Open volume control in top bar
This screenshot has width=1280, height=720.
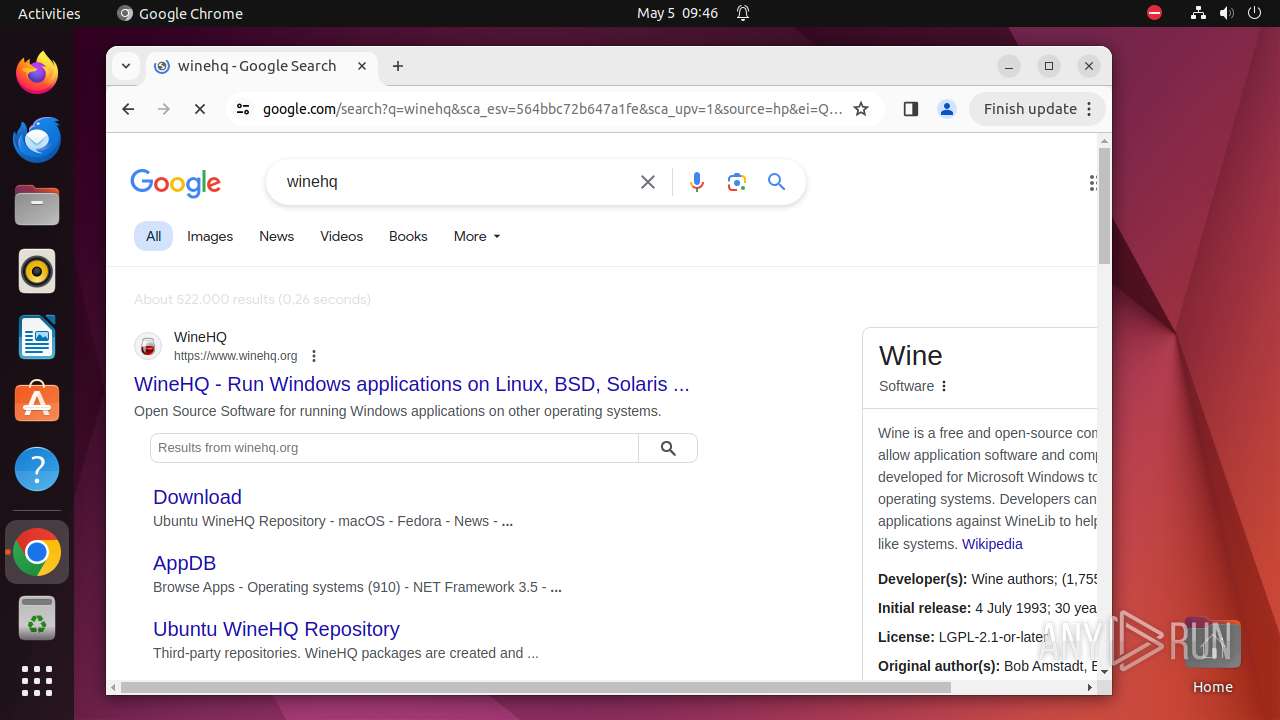pyautogui.click(x=1226, y=13)
